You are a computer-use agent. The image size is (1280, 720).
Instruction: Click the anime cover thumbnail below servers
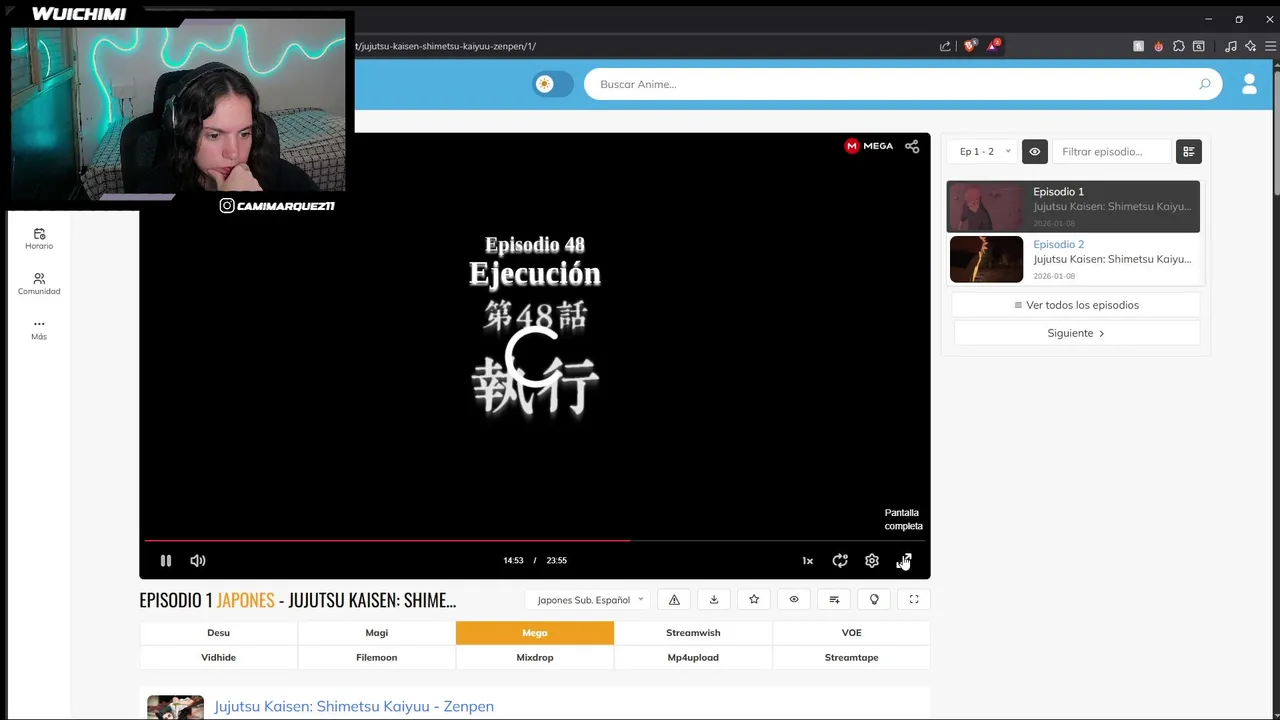pyautogui.click(x=175, y=708)
